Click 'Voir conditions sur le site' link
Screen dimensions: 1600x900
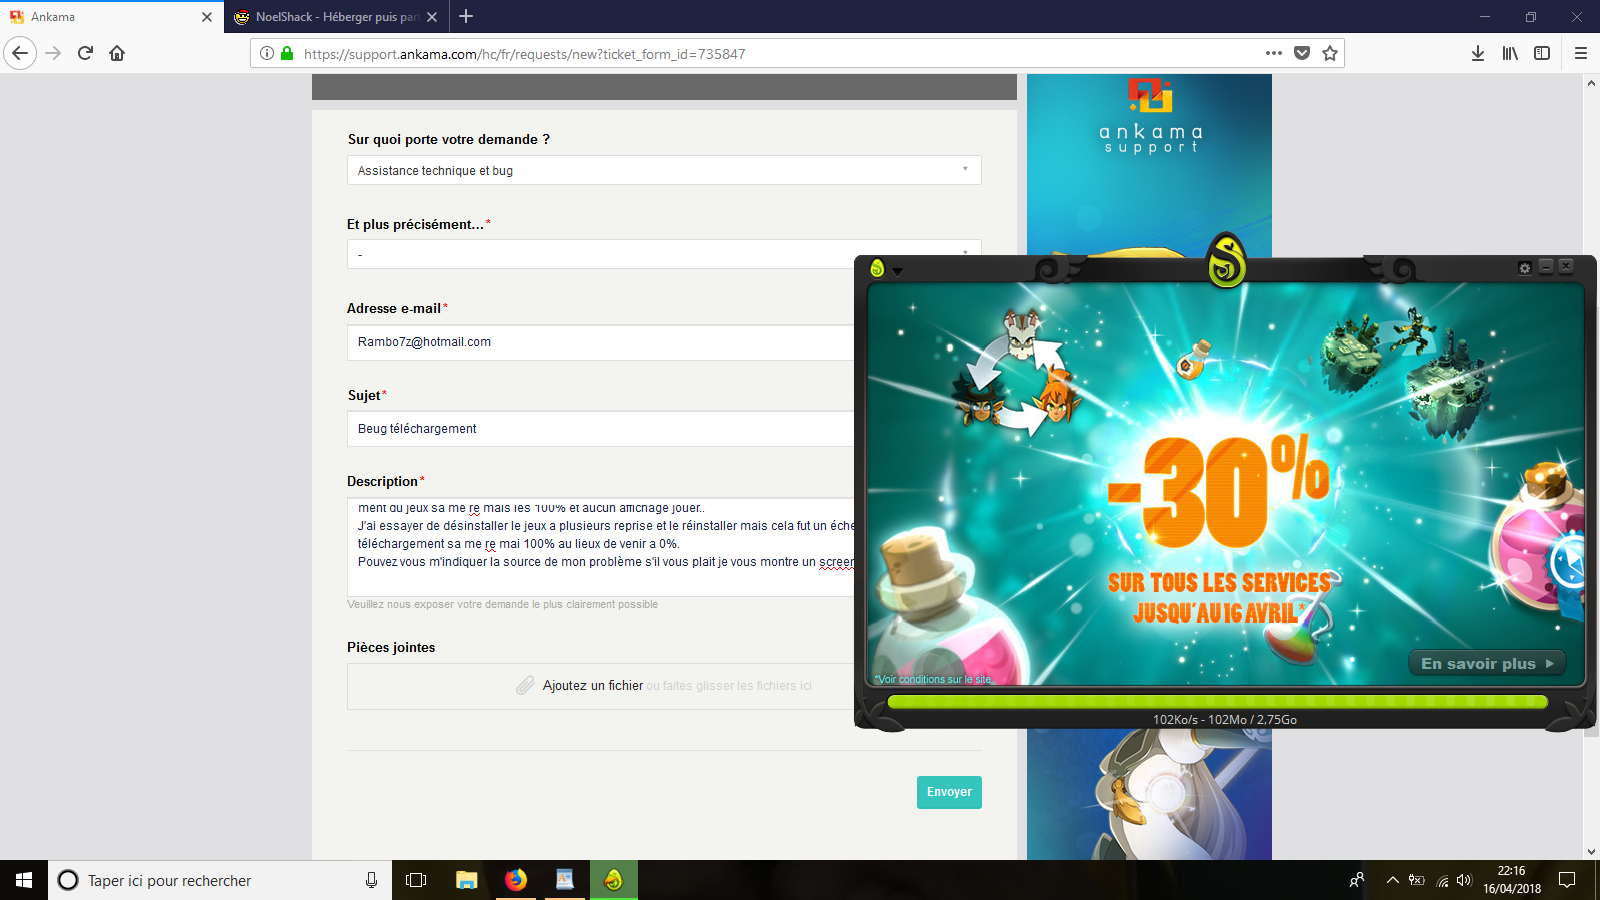933,679
